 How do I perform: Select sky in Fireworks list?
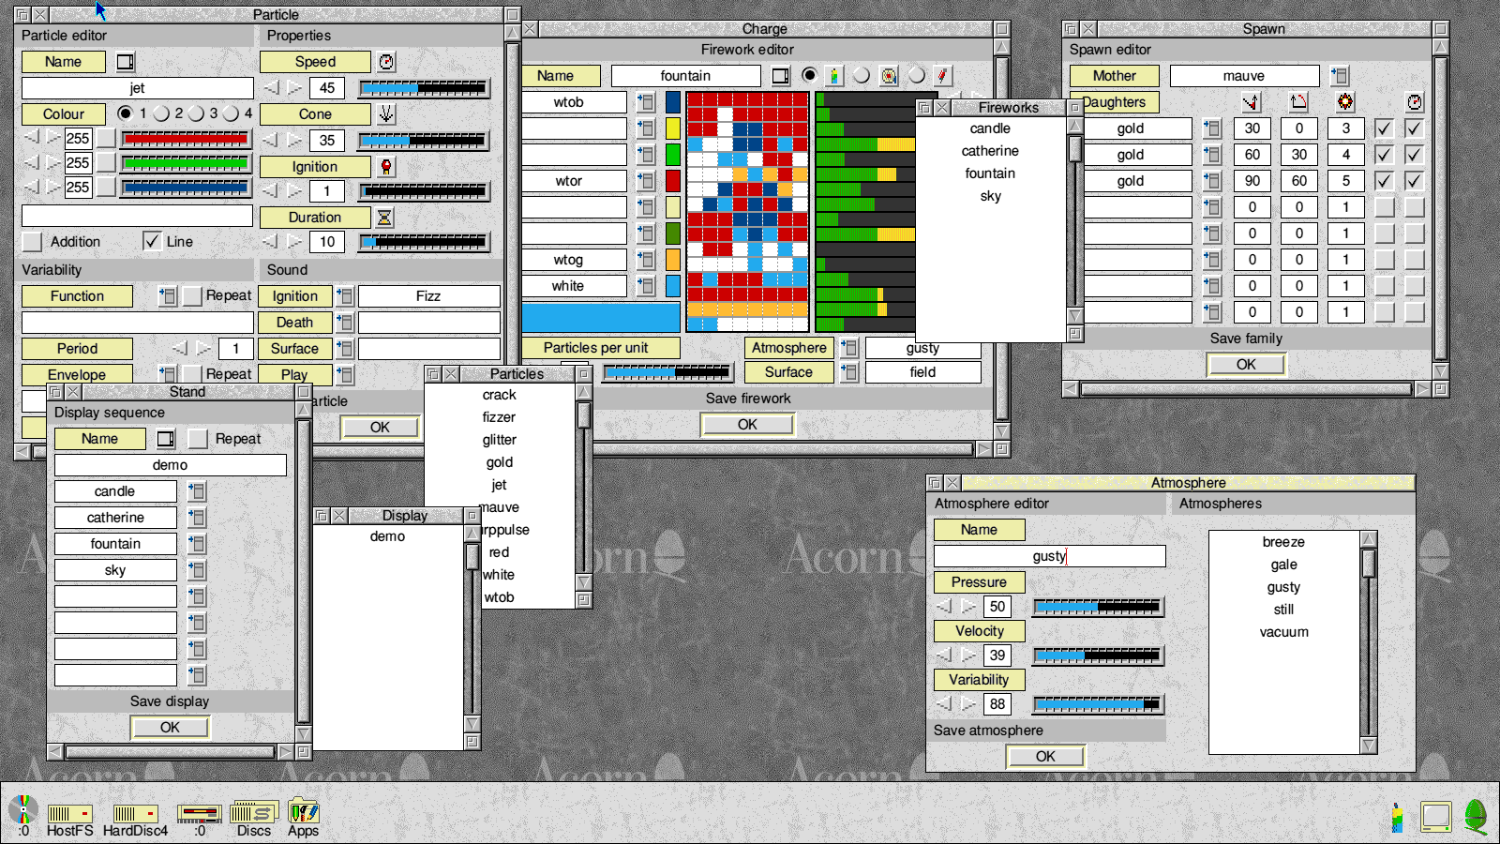tap(990, 196)
